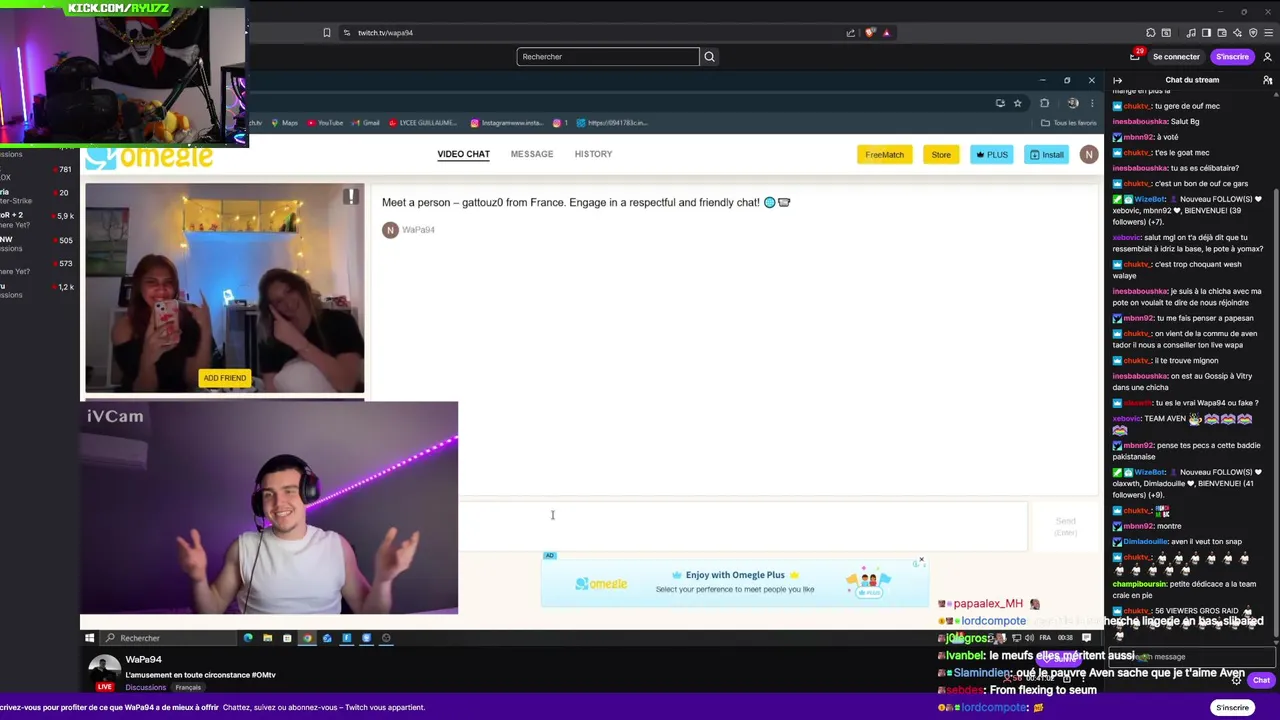Click the ADD FRIEND button
1280x720 pixels.
(224, 378)
